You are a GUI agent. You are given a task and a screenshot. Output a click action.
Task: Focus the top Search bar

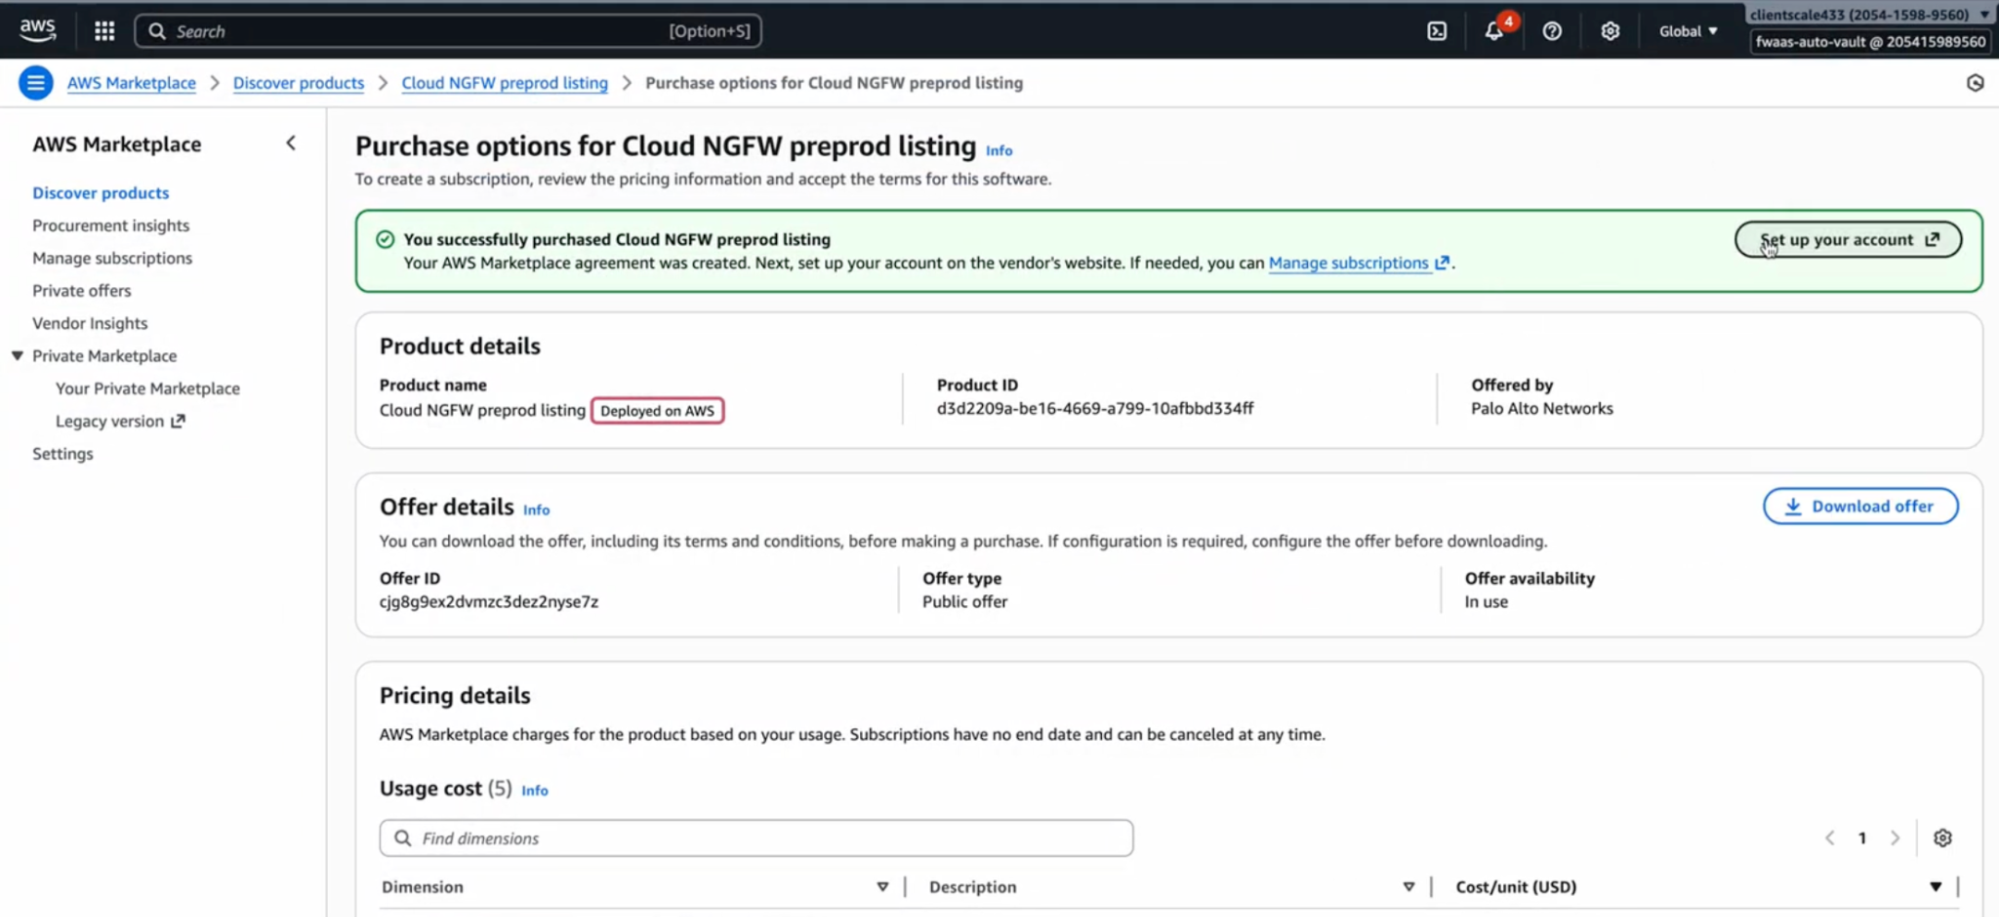(x=448, y=31)
